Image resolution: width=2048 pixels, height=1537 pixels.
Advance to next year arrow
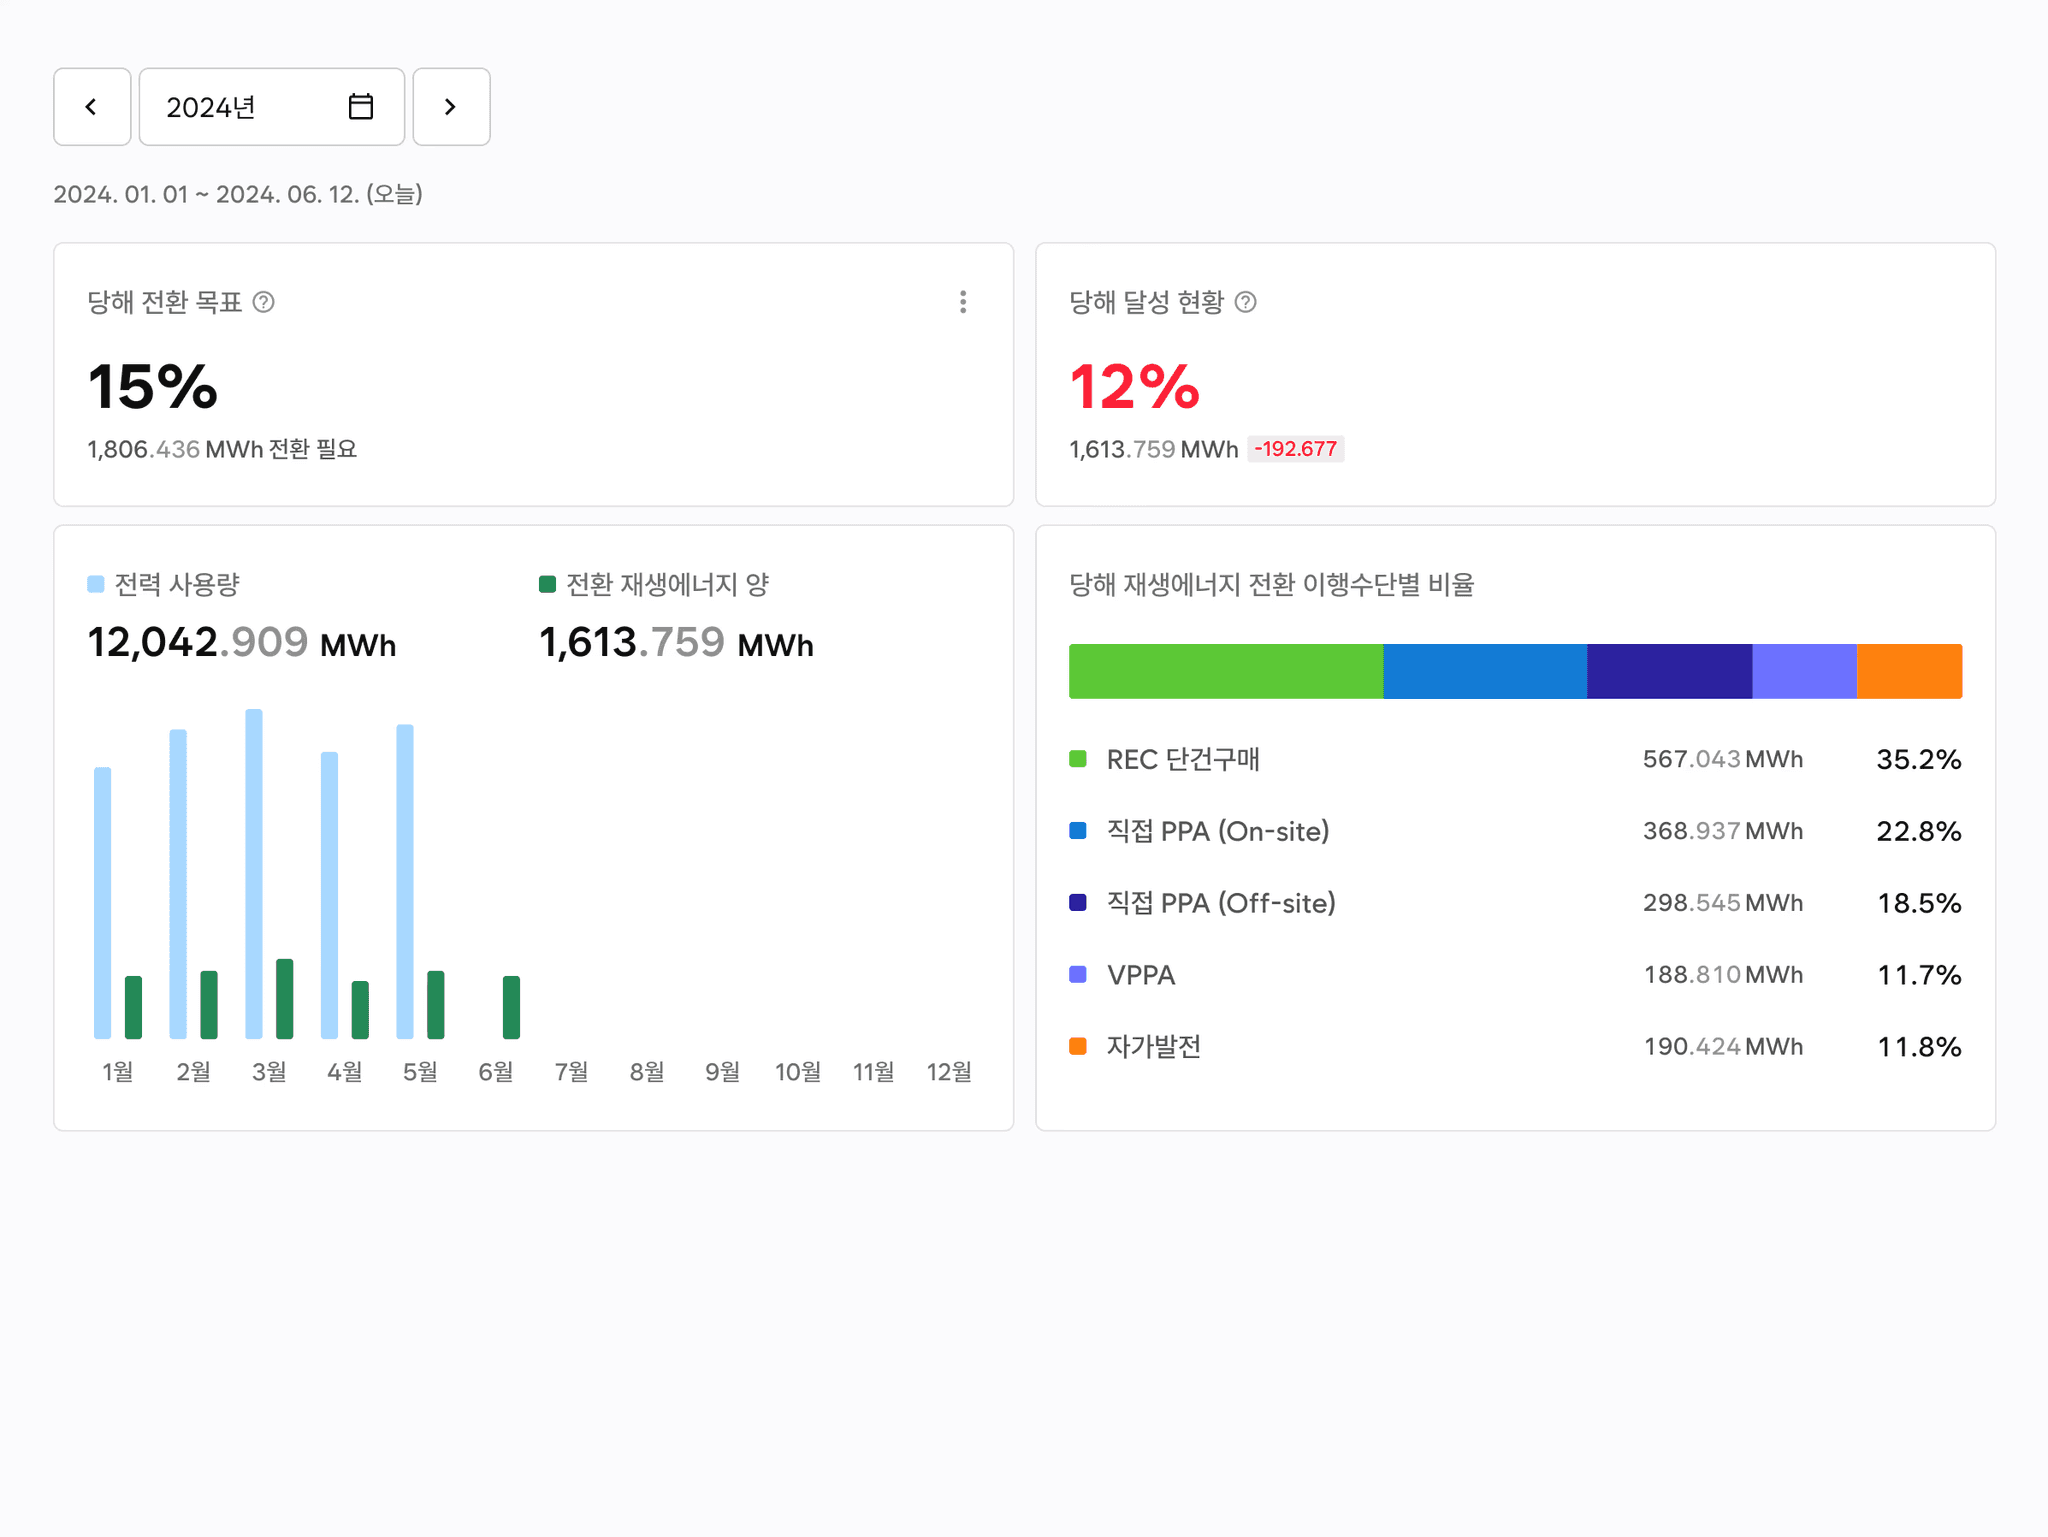click(451, 107)
